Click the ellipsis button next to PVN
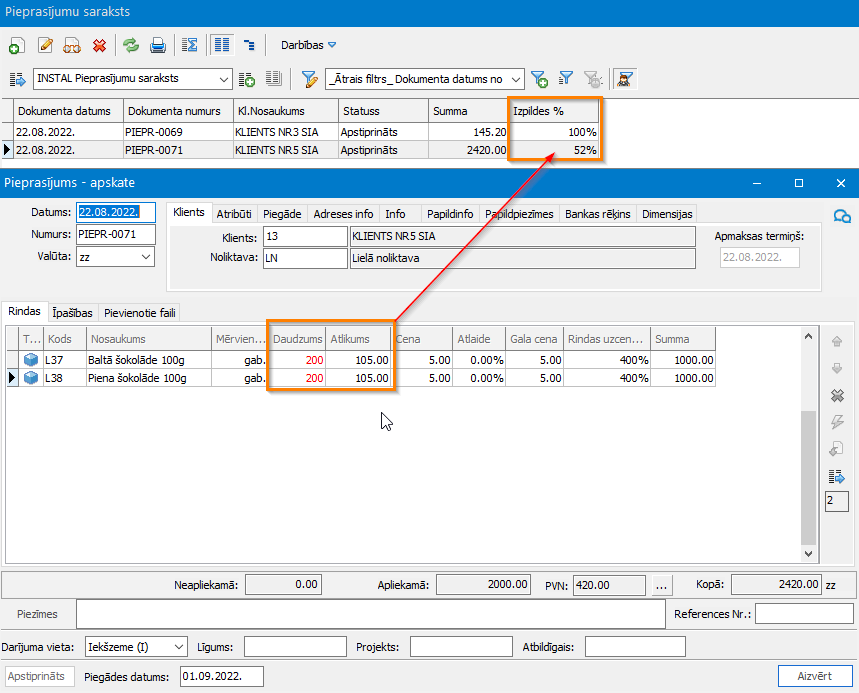The width and height of the screenshot is (859, 693). (x=662, y=584)
